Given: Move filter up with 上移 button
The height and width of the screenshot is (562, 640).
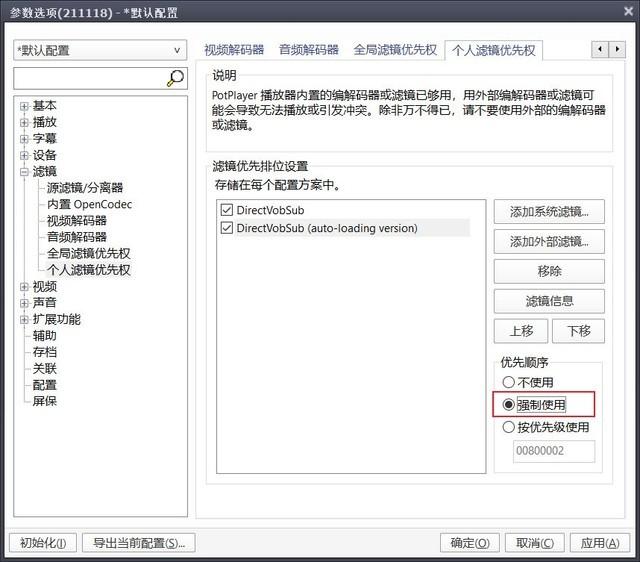Looking at the screenshot, I should 520,331.
